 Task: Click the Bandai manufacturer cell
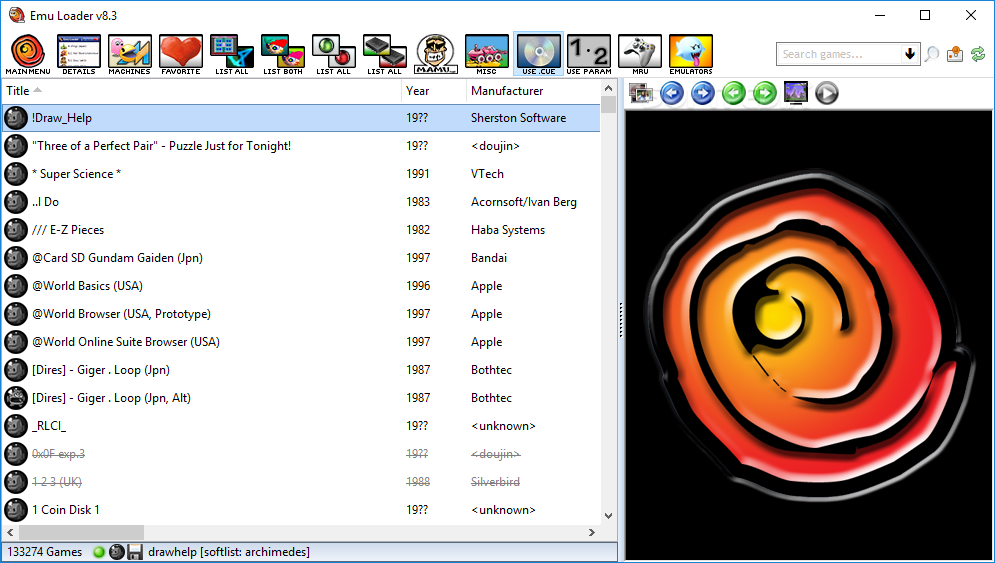coord(489,258)
